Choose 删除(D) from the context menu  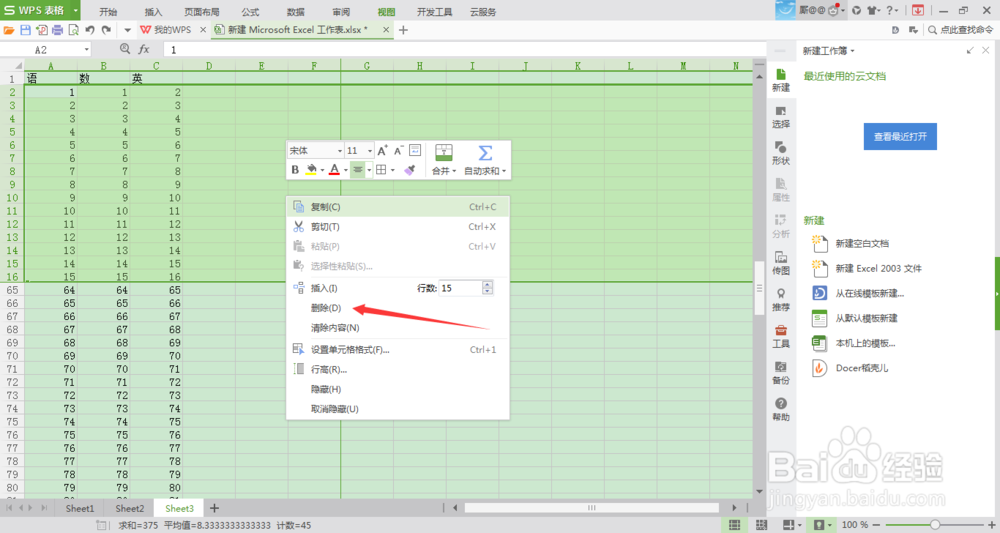click(x=398, y=308)
